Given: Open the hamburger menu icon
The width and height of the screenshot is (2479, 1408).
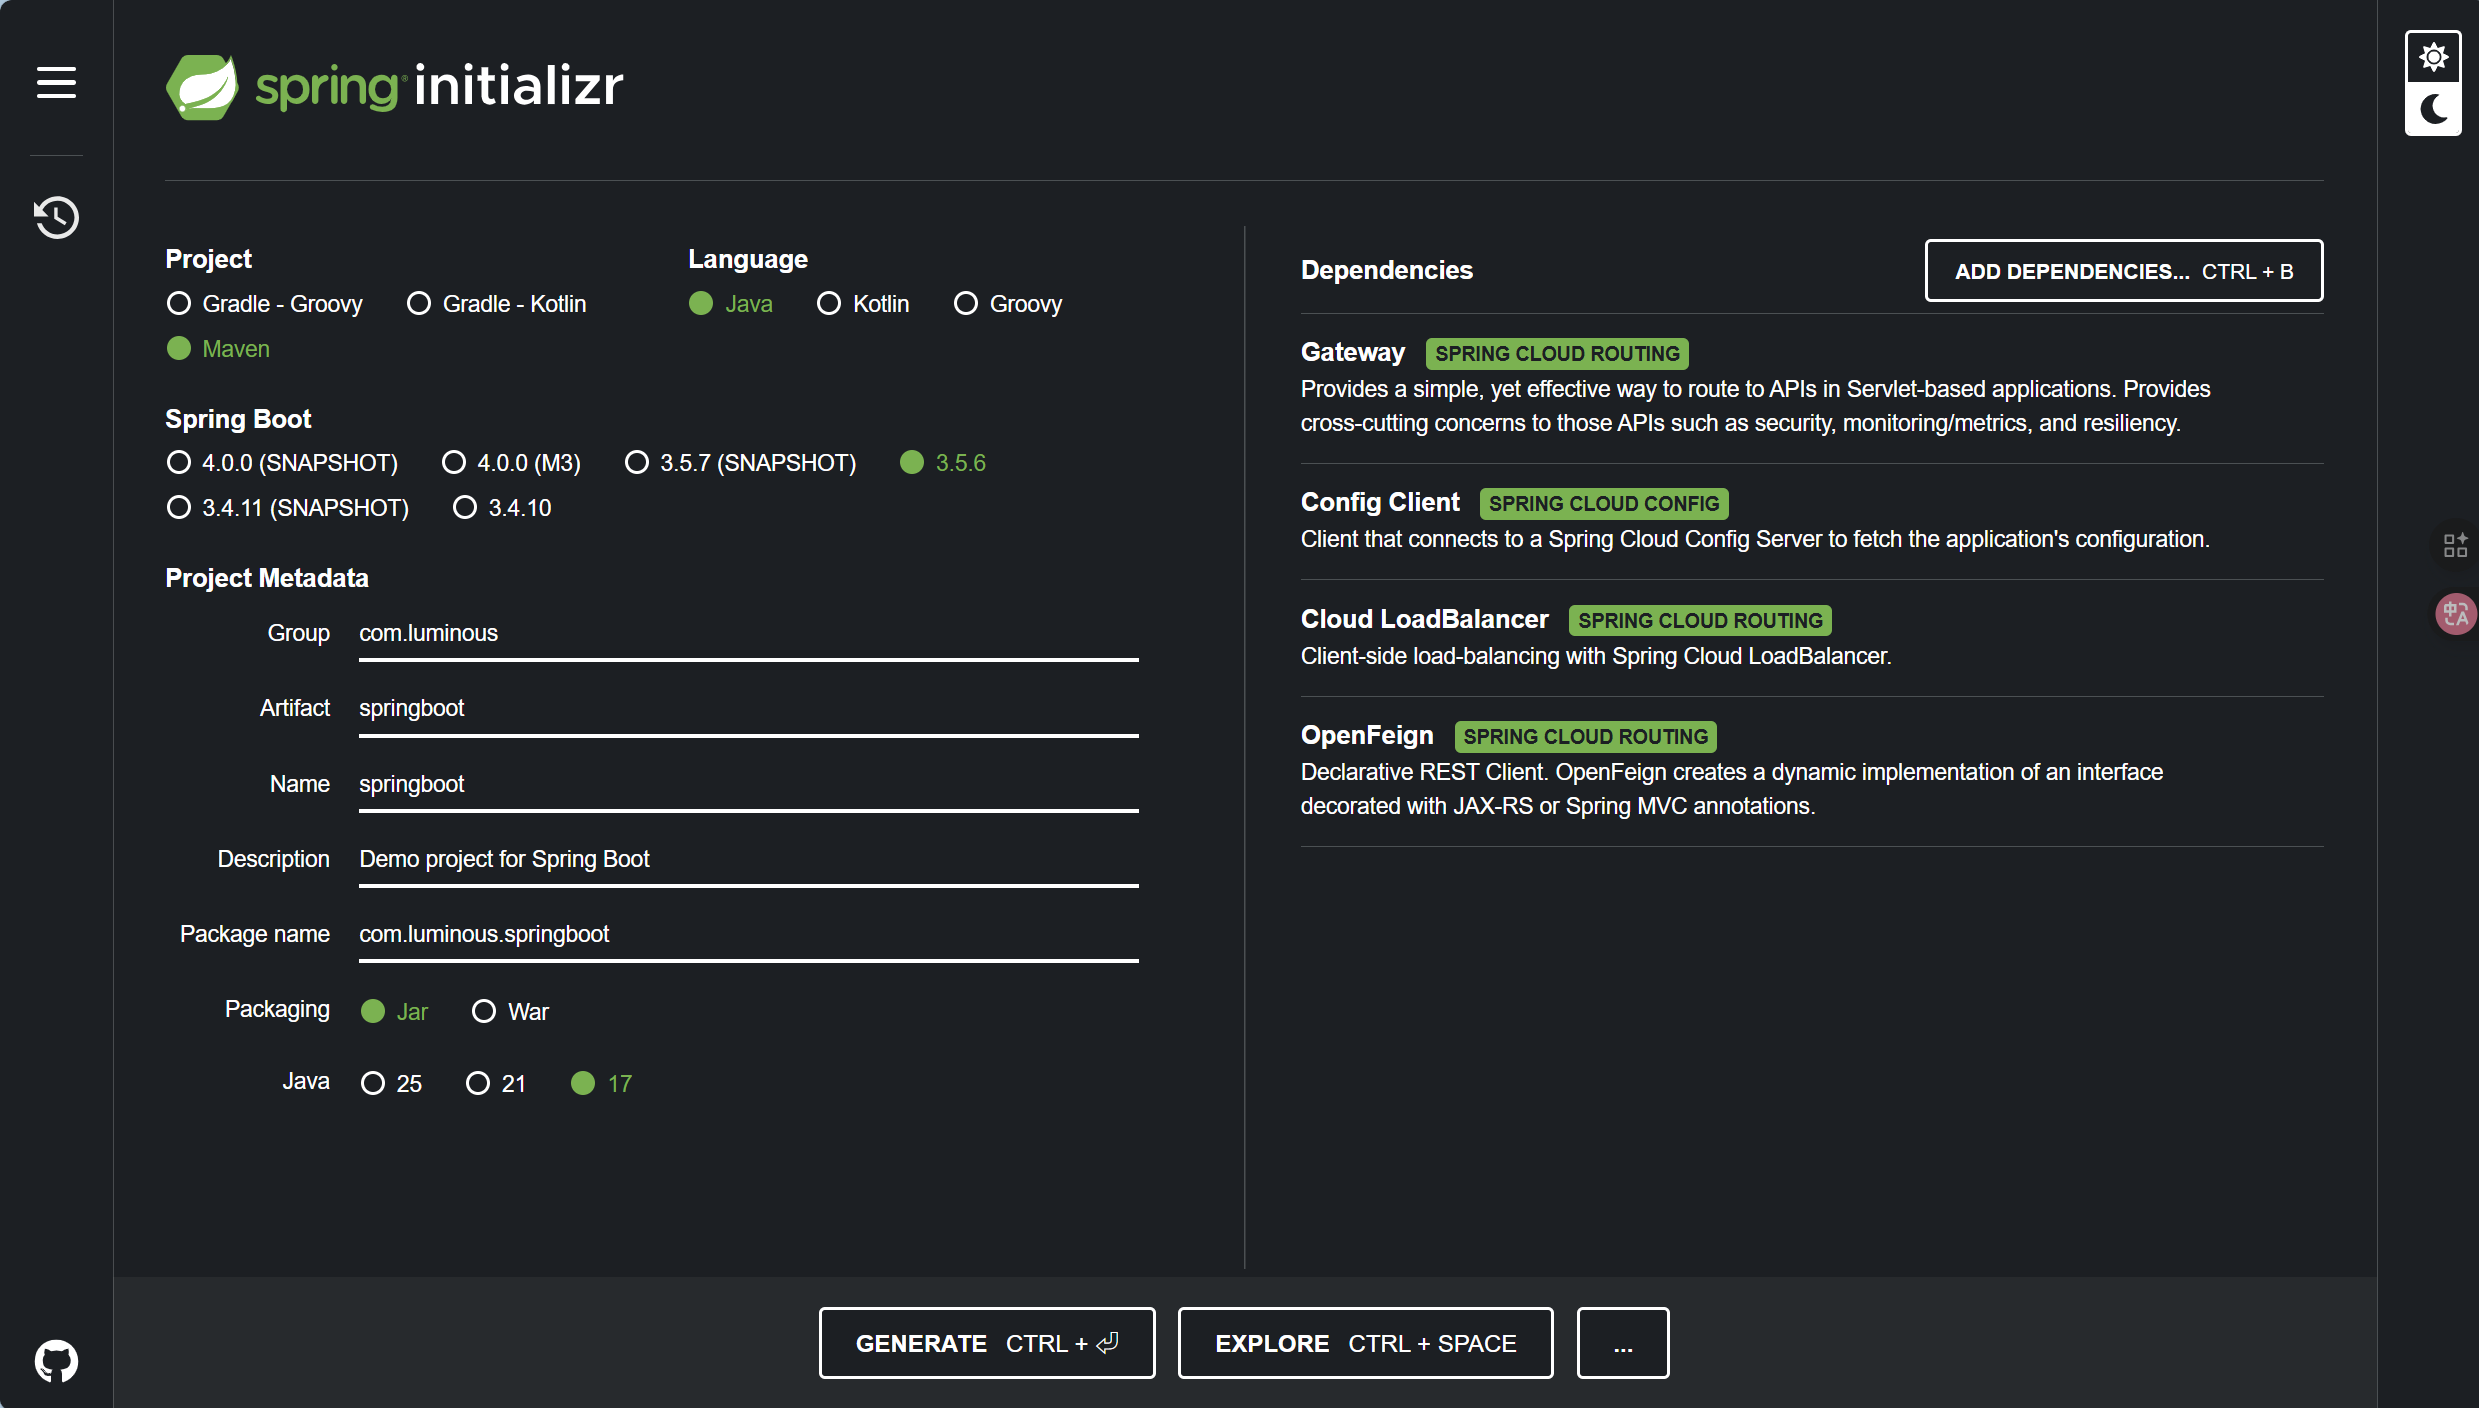Looking at the screenshot, I should tap(56, 82).
